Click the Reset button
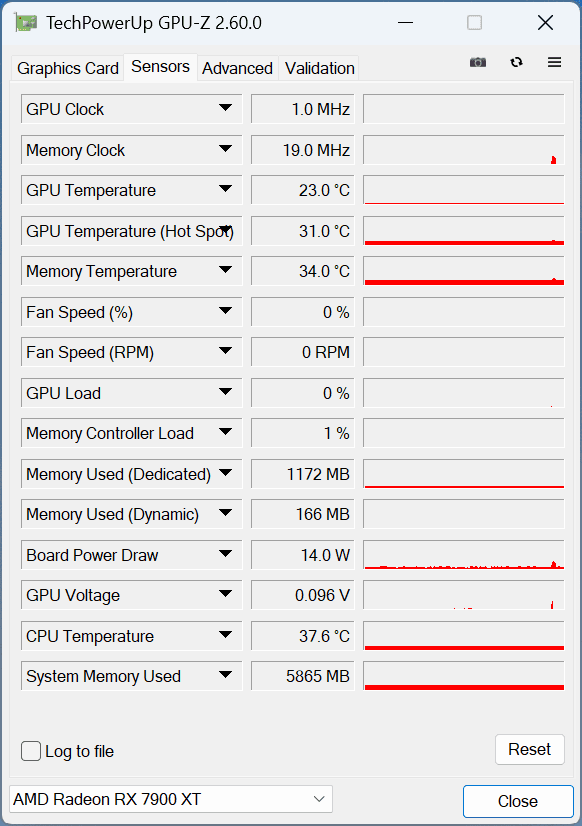 coord(529,749)
